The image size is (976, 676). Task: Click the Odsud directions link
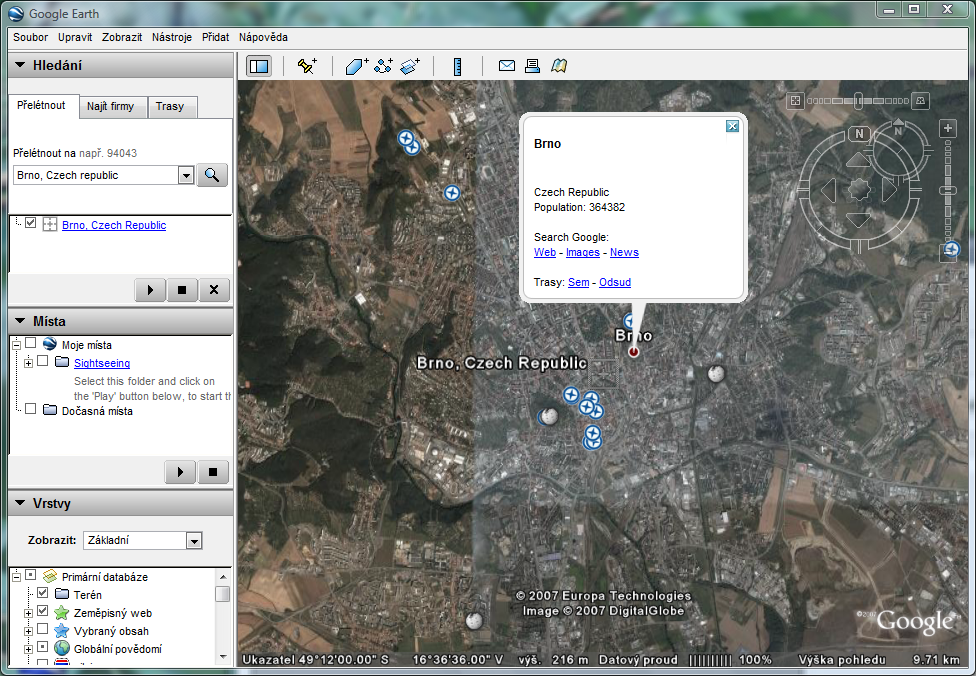point(615,282)
